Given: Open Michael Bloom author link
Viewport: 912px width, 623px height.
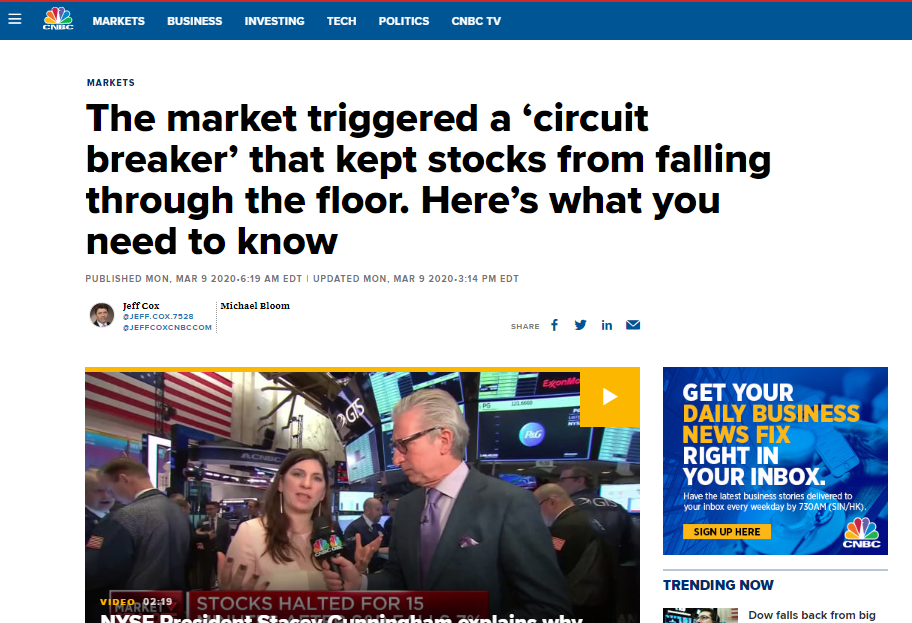Looking at the screenshot, I should click(255, 305).
